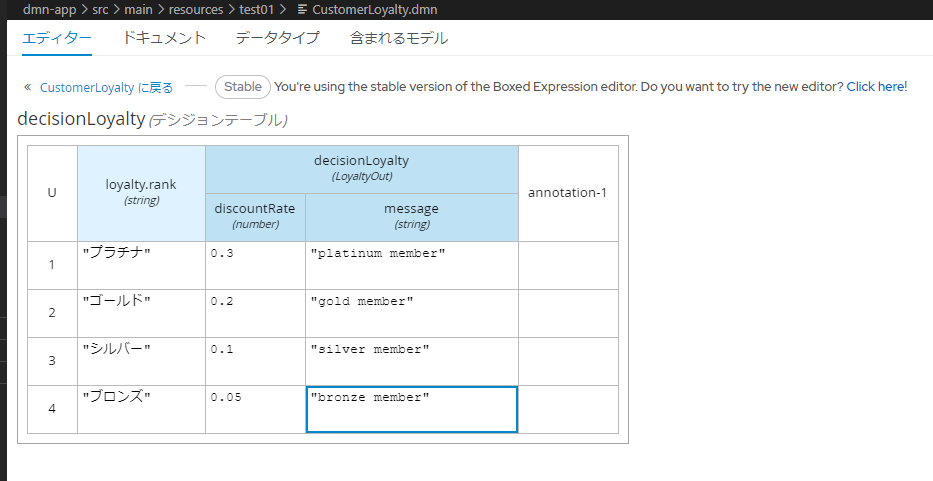Open the resources breadcrumb segment

point(196,10)
